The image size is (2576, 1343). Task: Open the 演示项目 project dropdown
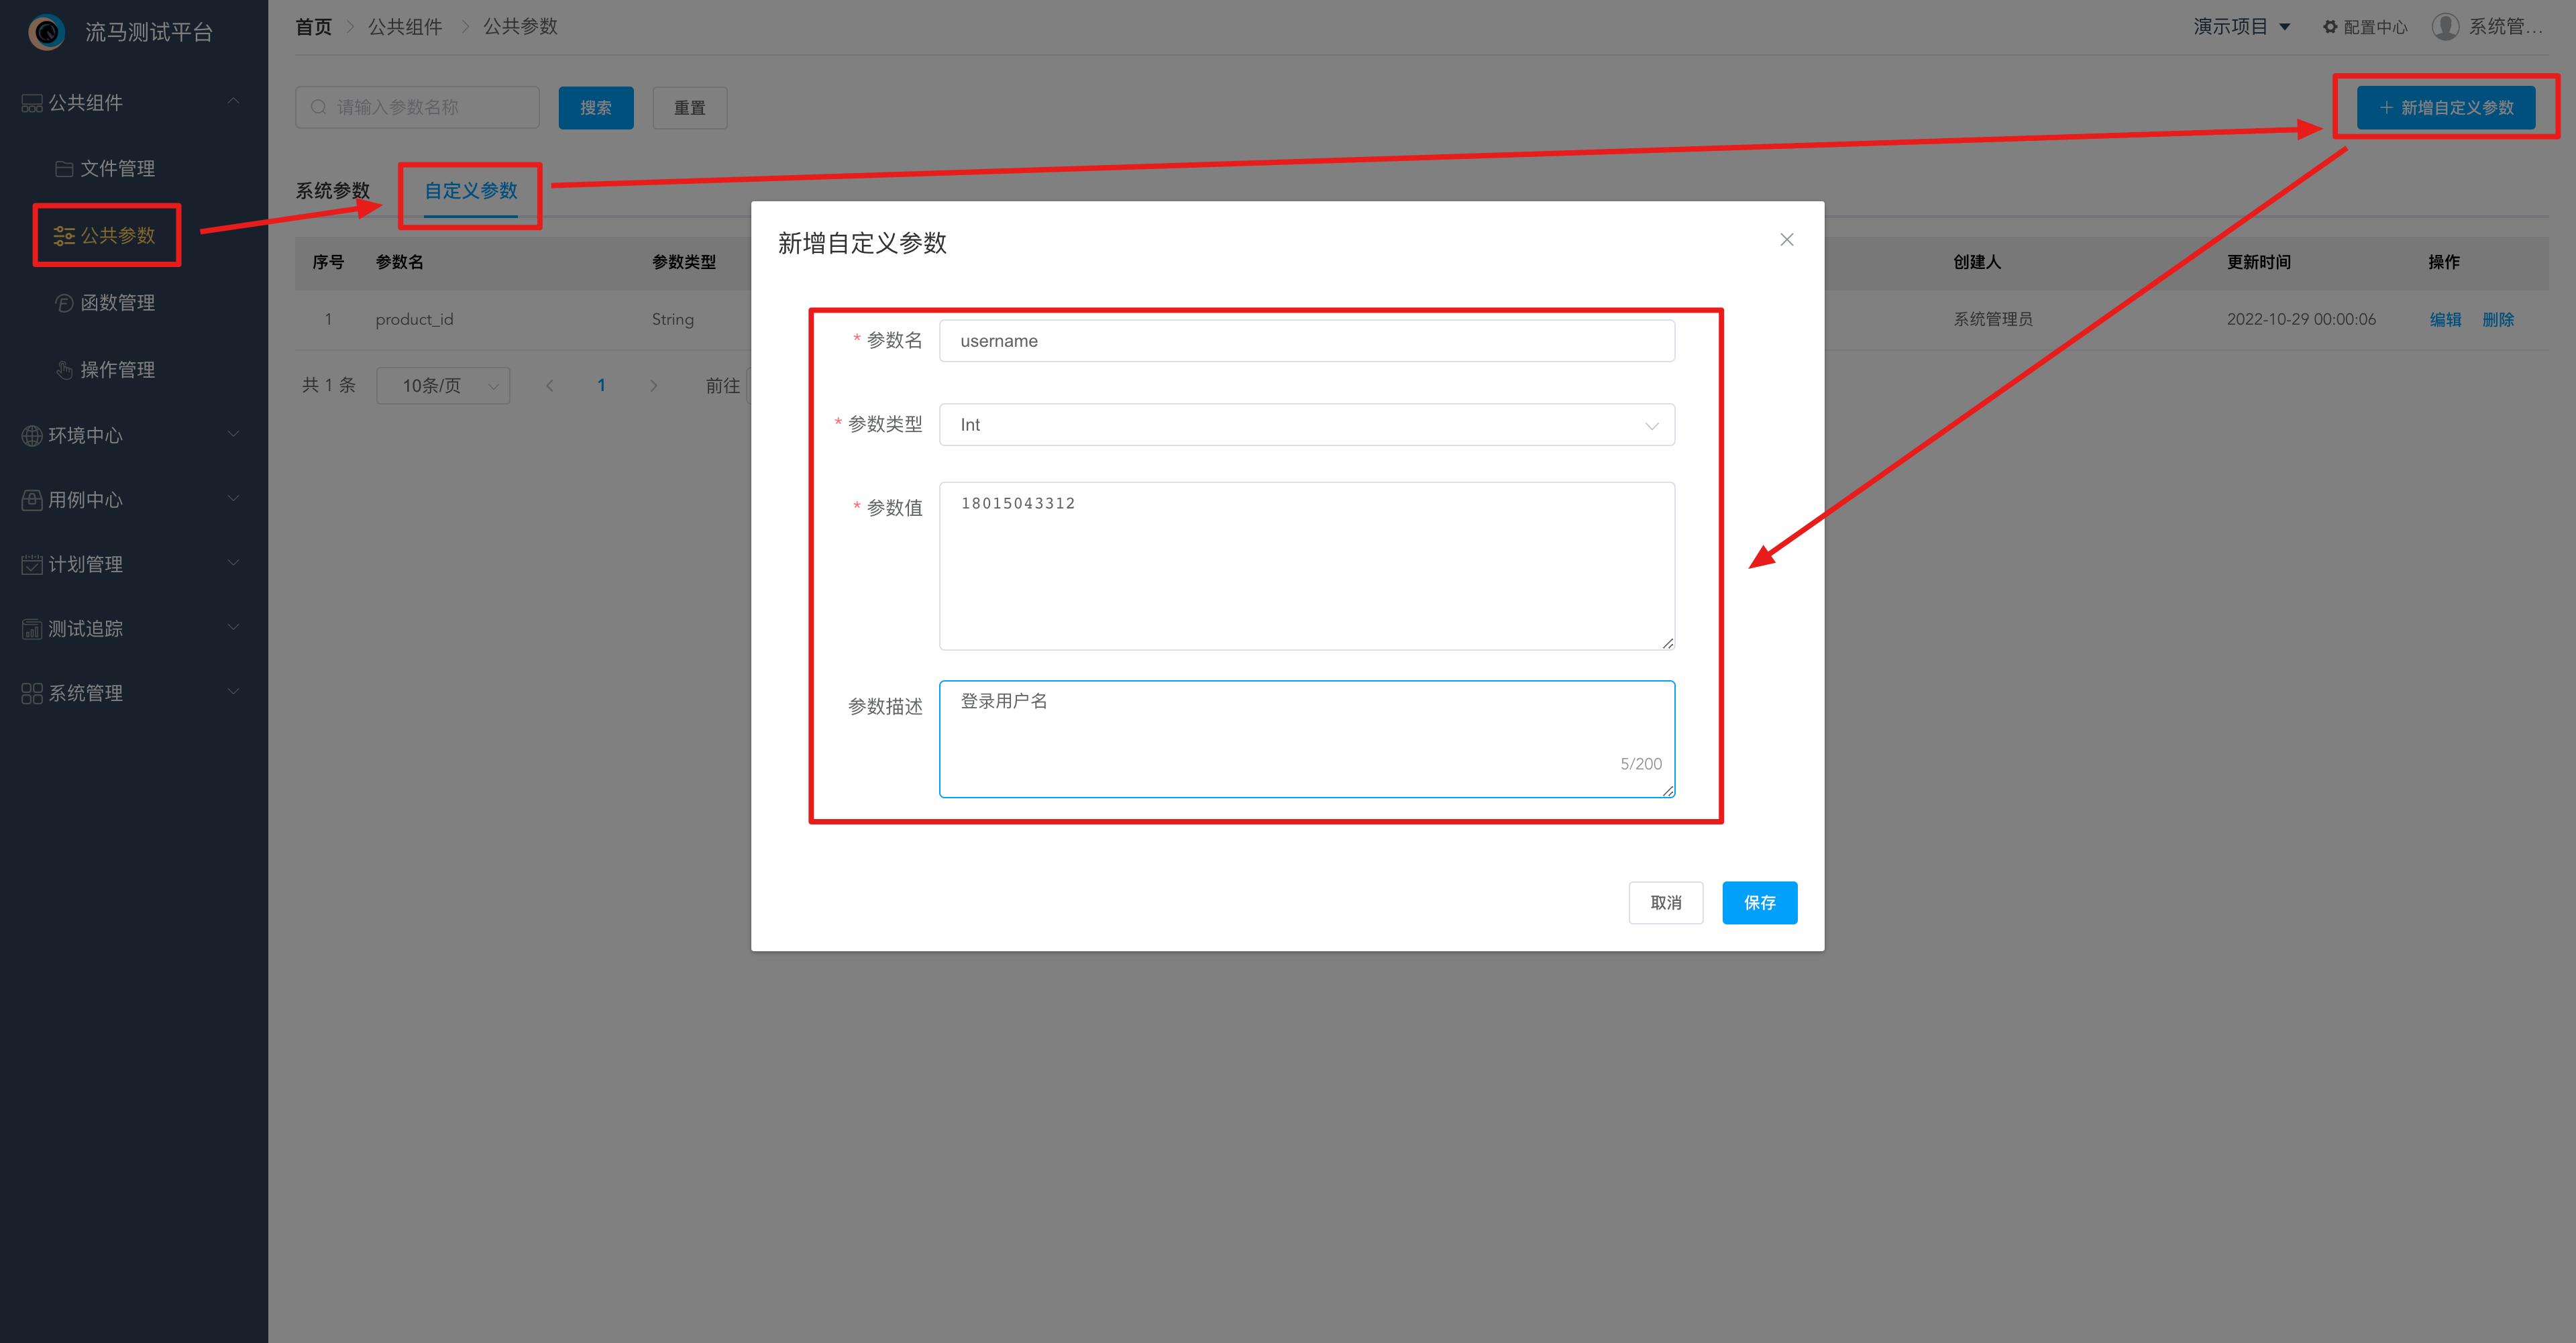pyautogui.click(x=2241, y=27)
